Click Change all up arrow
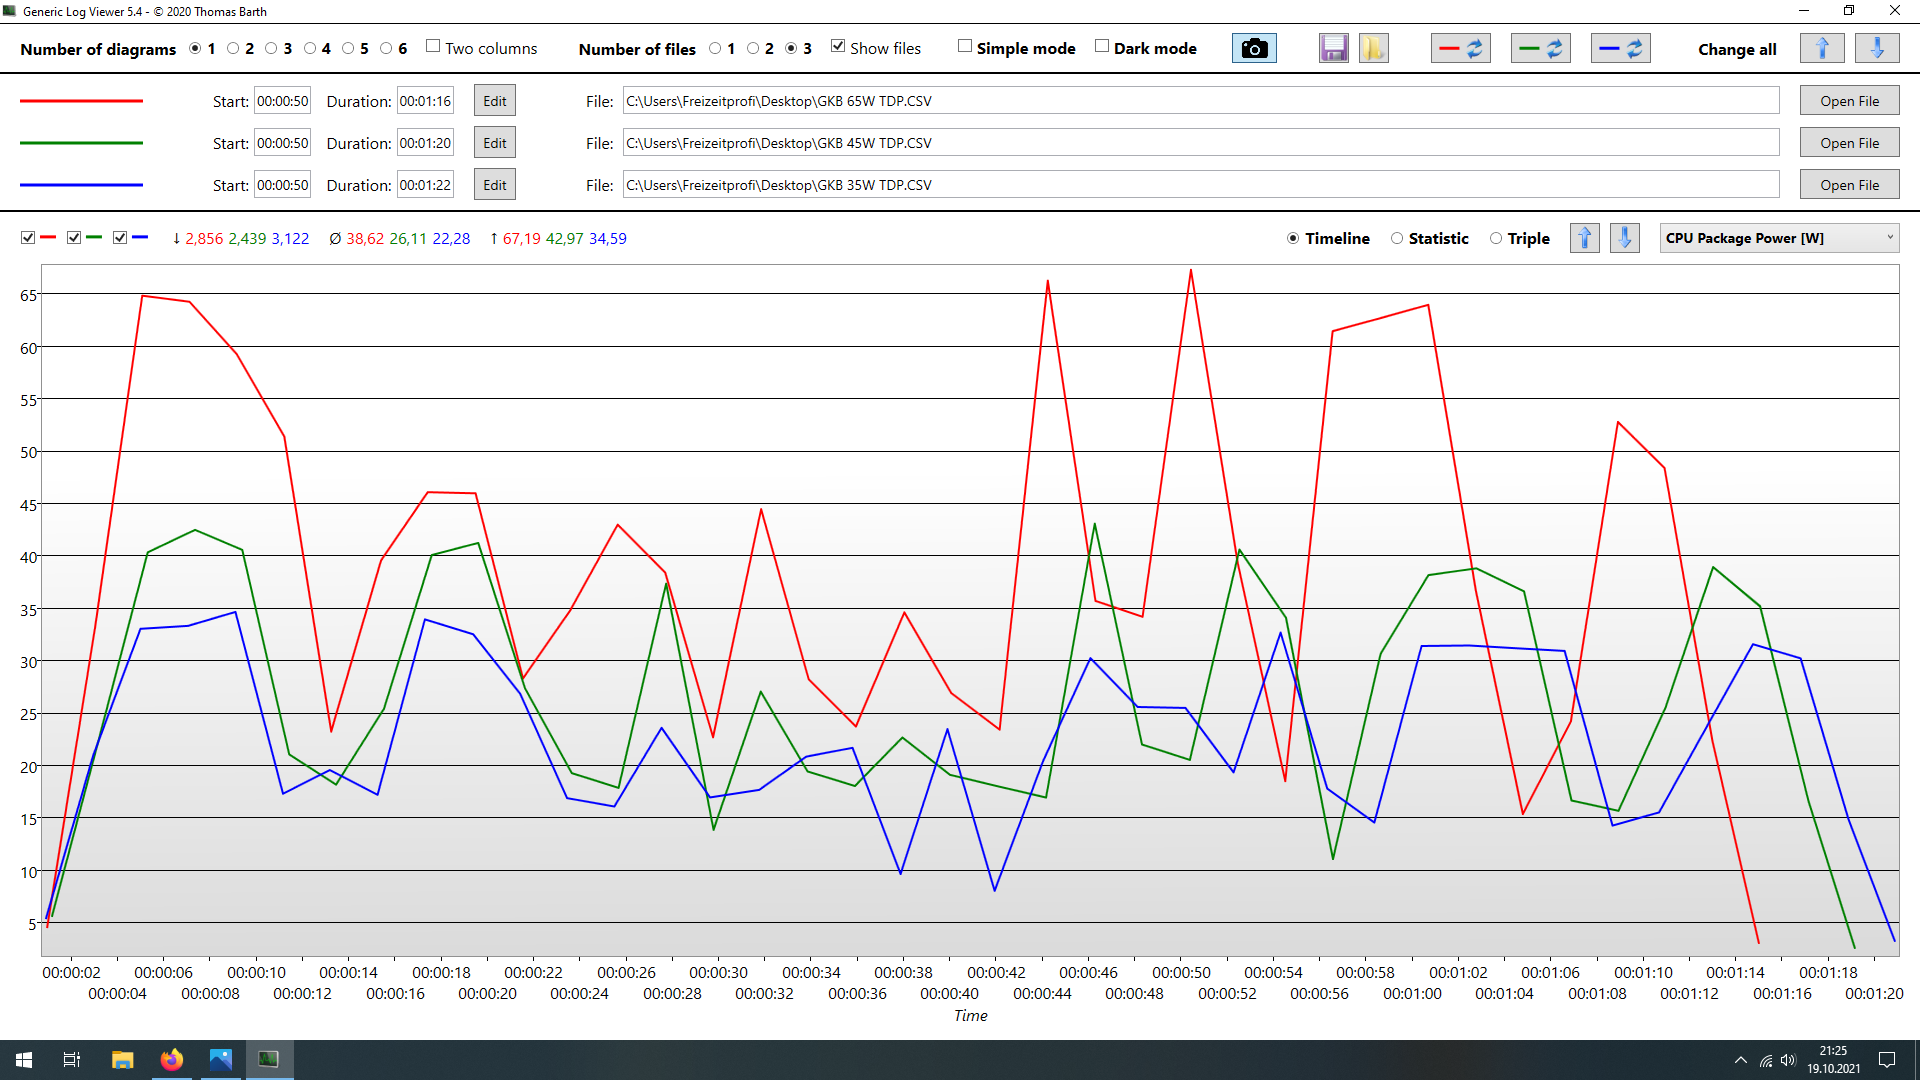 point(1822,48)
